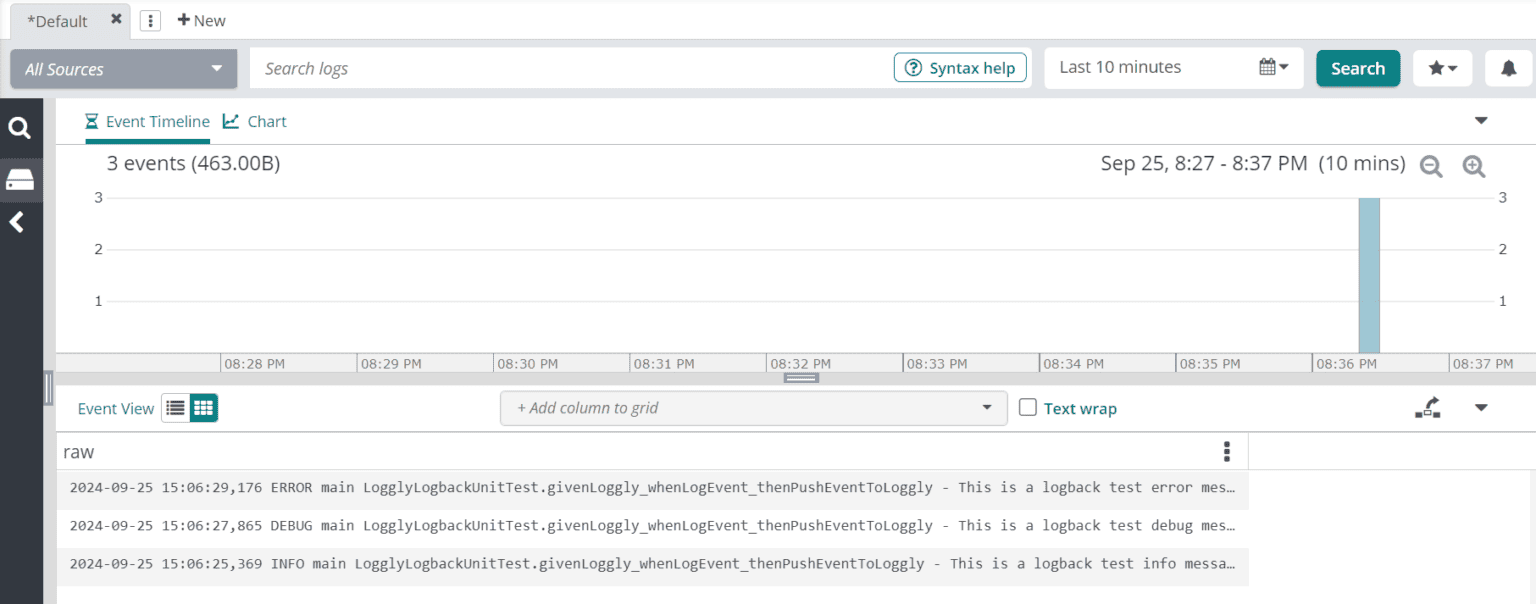
Task: Click the resize handle between timeline and events
Action: click(x=799, y=377)
